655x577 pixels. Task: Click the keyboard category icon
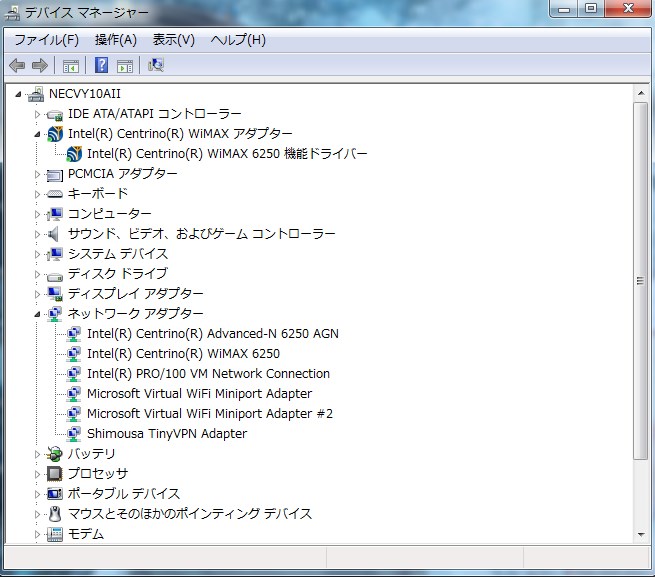(x=55, y=194)
